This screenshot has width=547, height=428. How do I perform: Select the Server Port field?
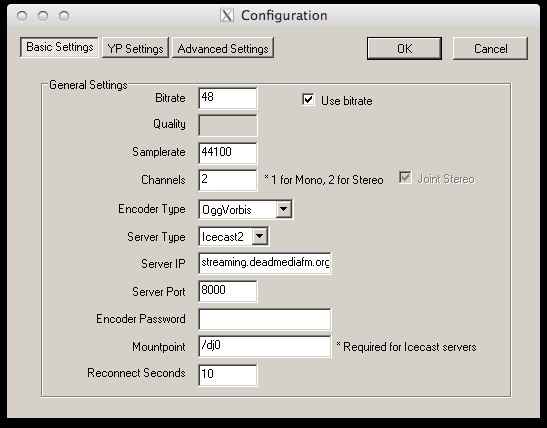228,291
